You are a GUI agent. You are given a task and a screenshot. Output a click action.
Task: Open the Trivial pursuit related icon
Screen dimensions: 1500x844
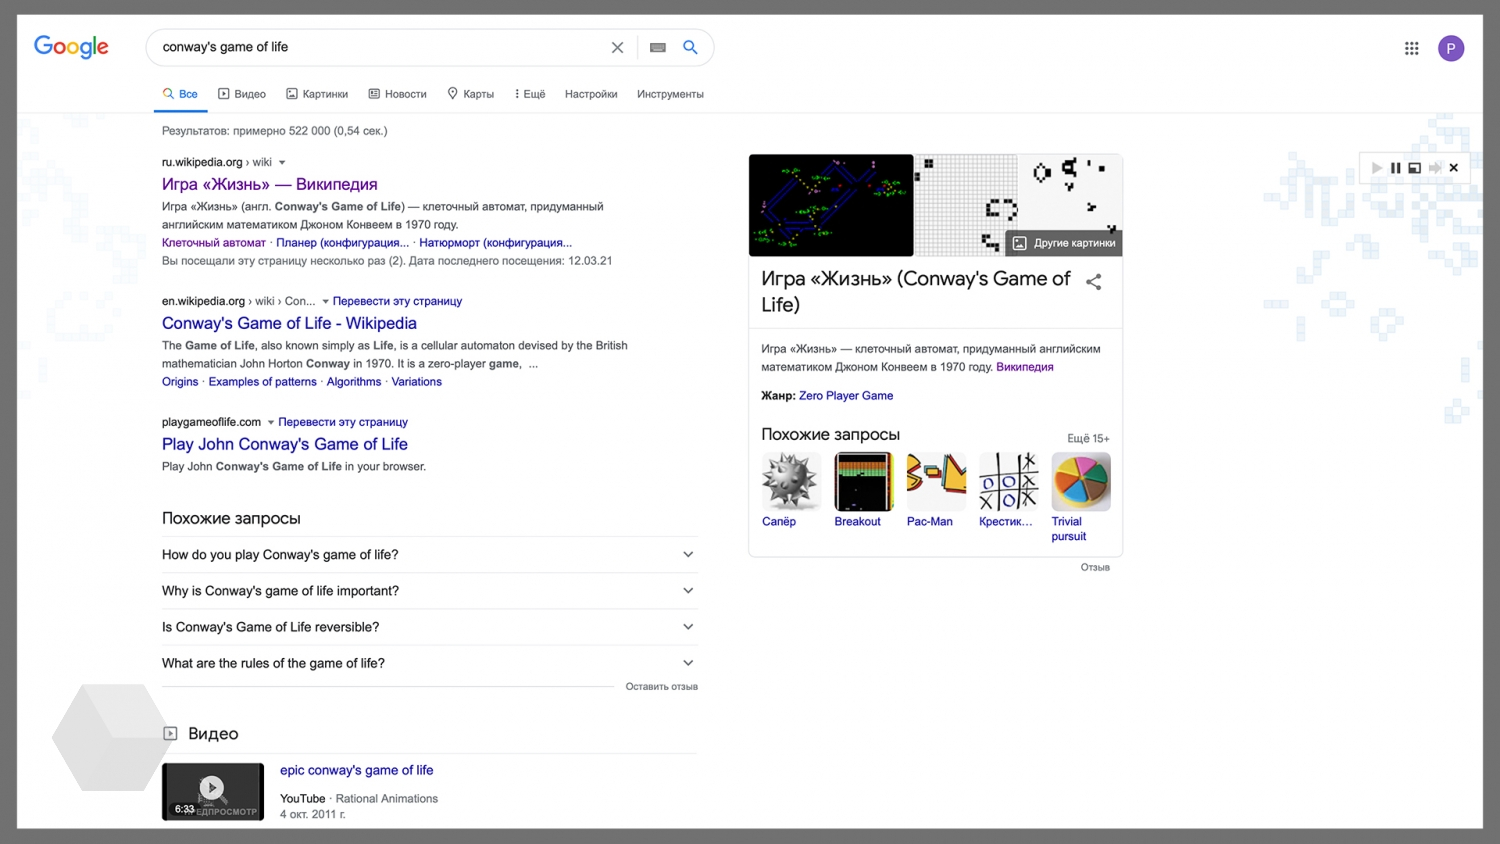(1081, 481)
